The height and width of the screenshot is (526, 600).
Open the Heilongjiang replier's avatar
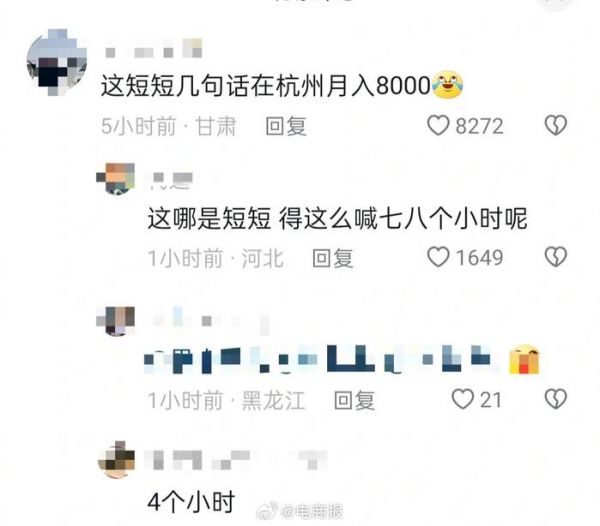click(116, 321)
